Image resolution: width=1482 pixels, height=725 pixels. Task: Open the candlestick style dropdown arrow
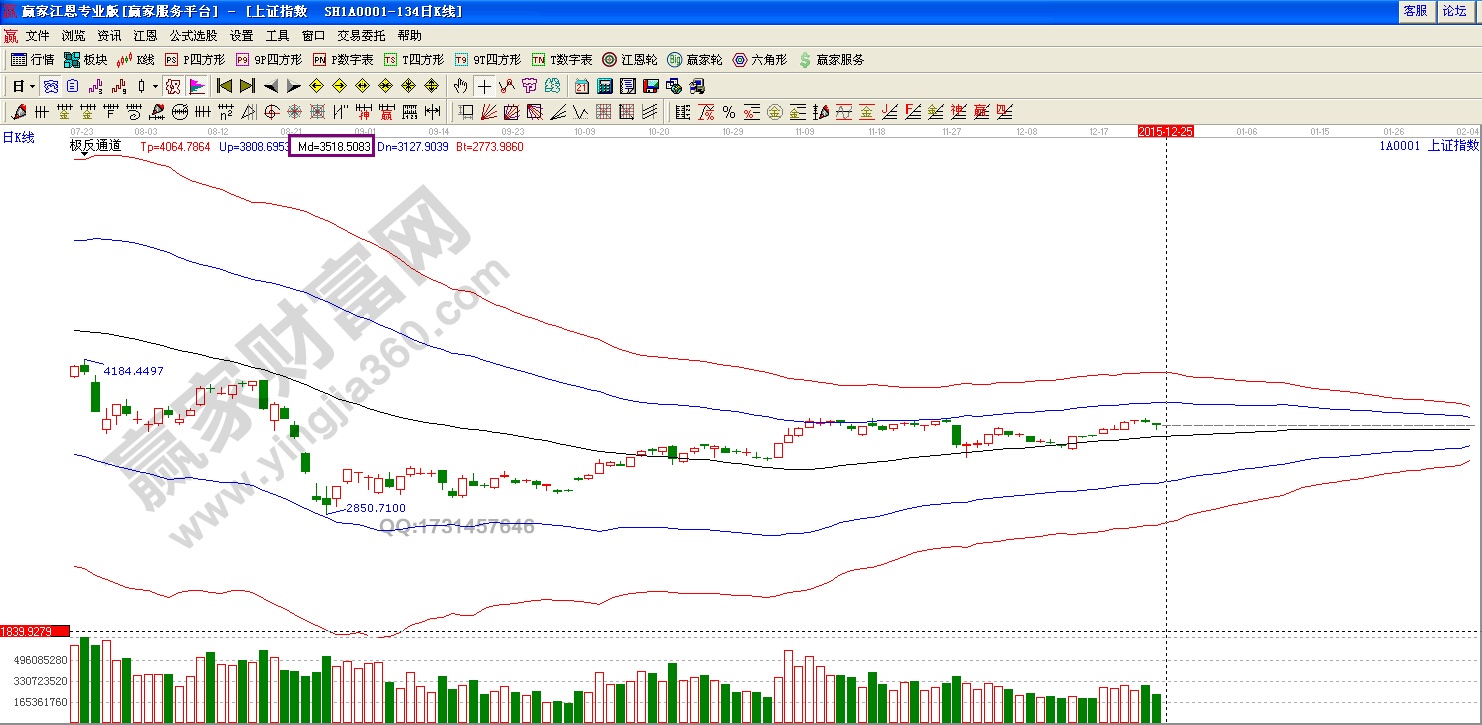[x=155, y=86]
